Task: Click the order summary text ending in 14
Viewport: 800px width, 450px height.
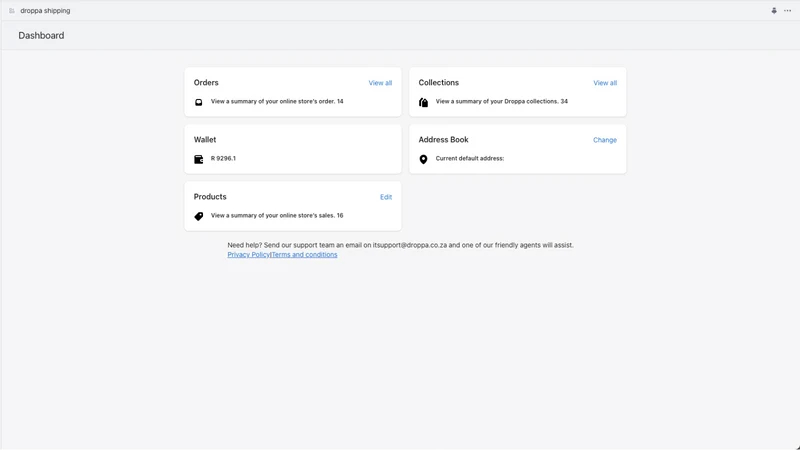Action: click(x=277, y=102)
